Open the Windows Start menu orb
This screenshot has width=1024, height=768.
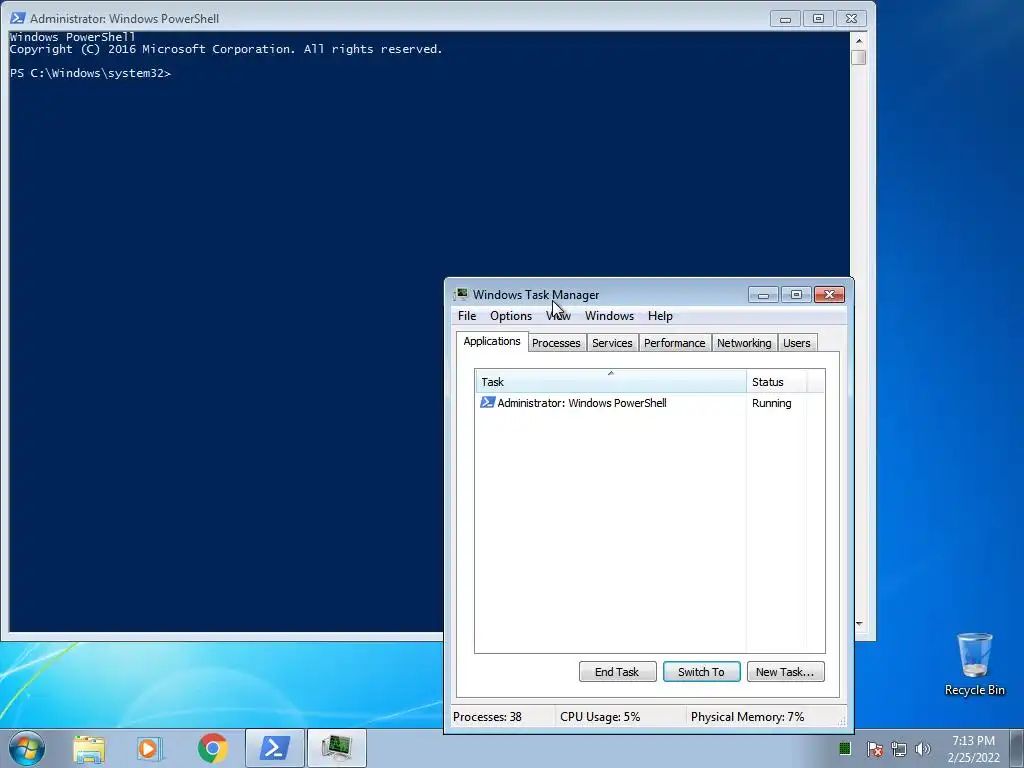pyautogui.click(x=27, y=748)
